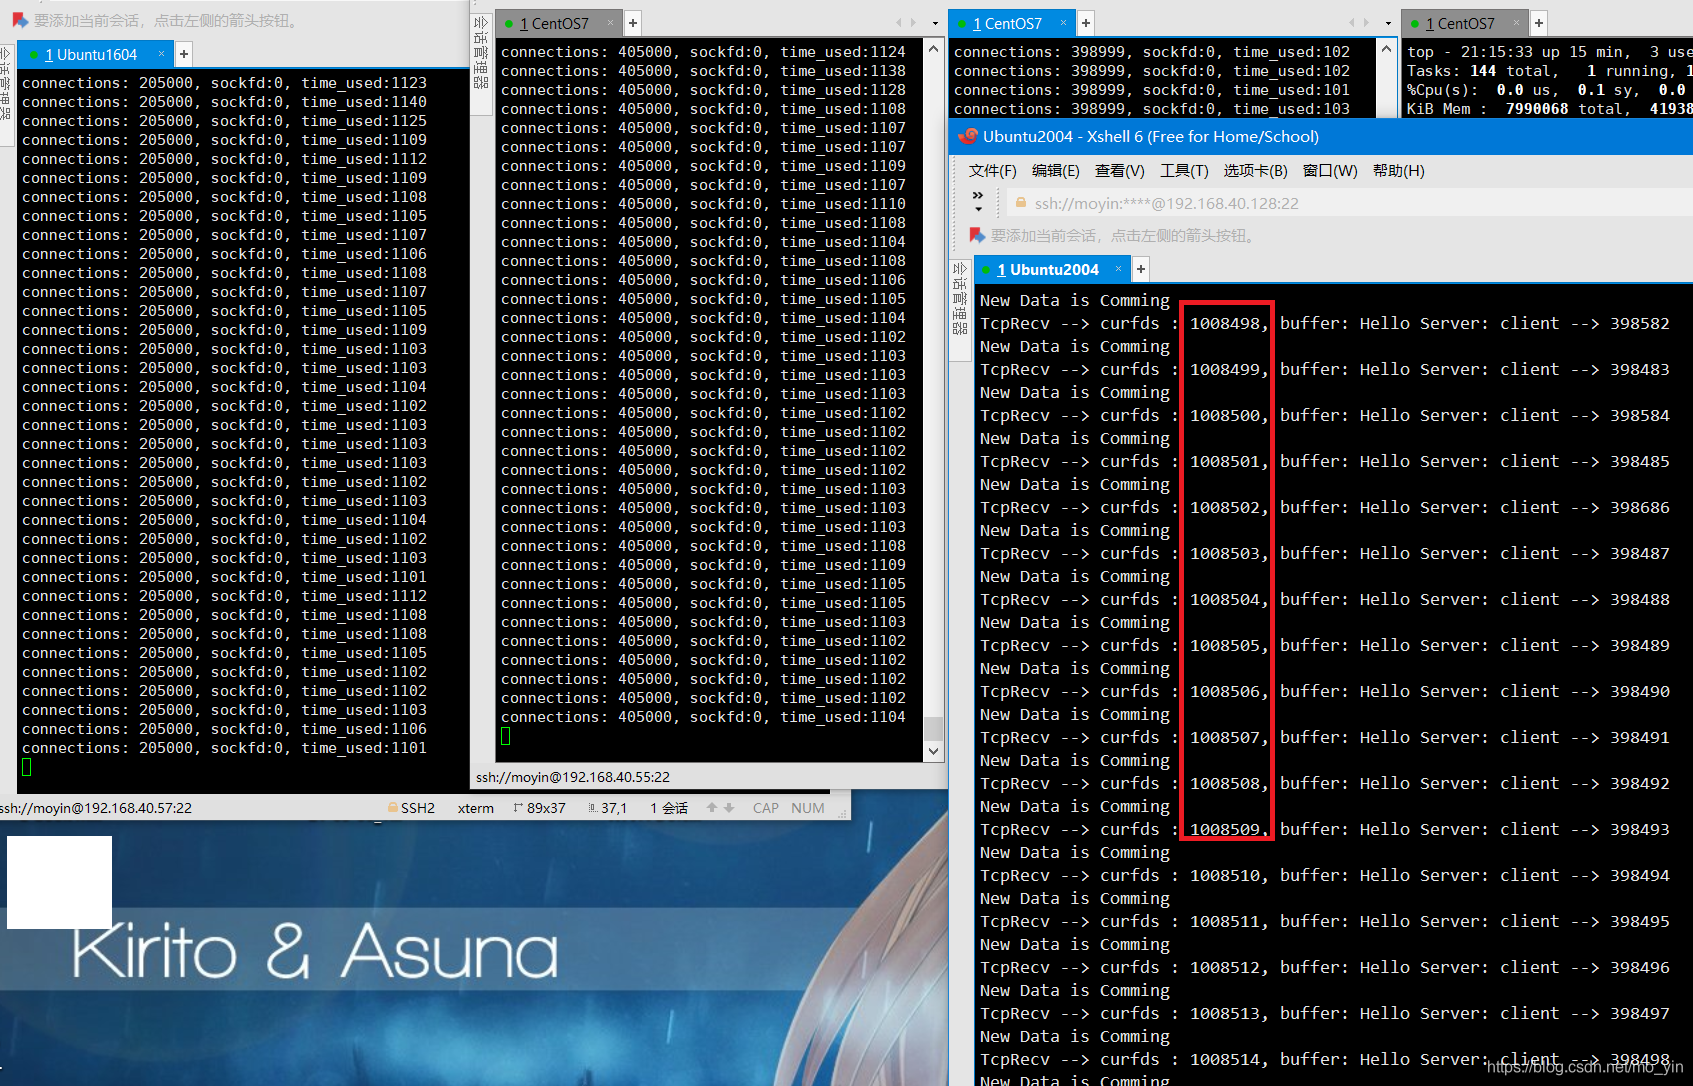Image resolution: width=1693 pixels, height=1086 pixels.
Task: Open the 帮助(H) menu
Action: point(1398,171)
